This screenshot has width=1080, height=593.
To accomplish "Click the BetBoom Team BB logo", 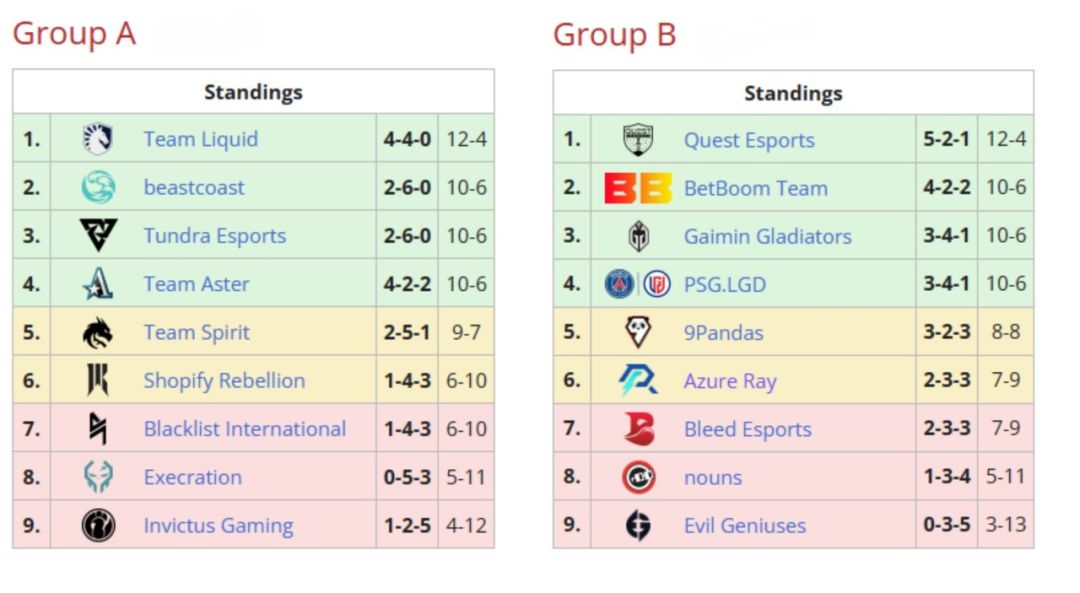I will pyautogui.click(x=638, y=188).
